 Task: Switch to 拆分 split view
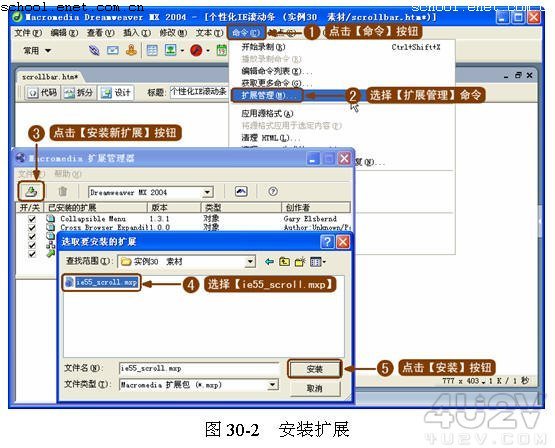click(79, 93)
